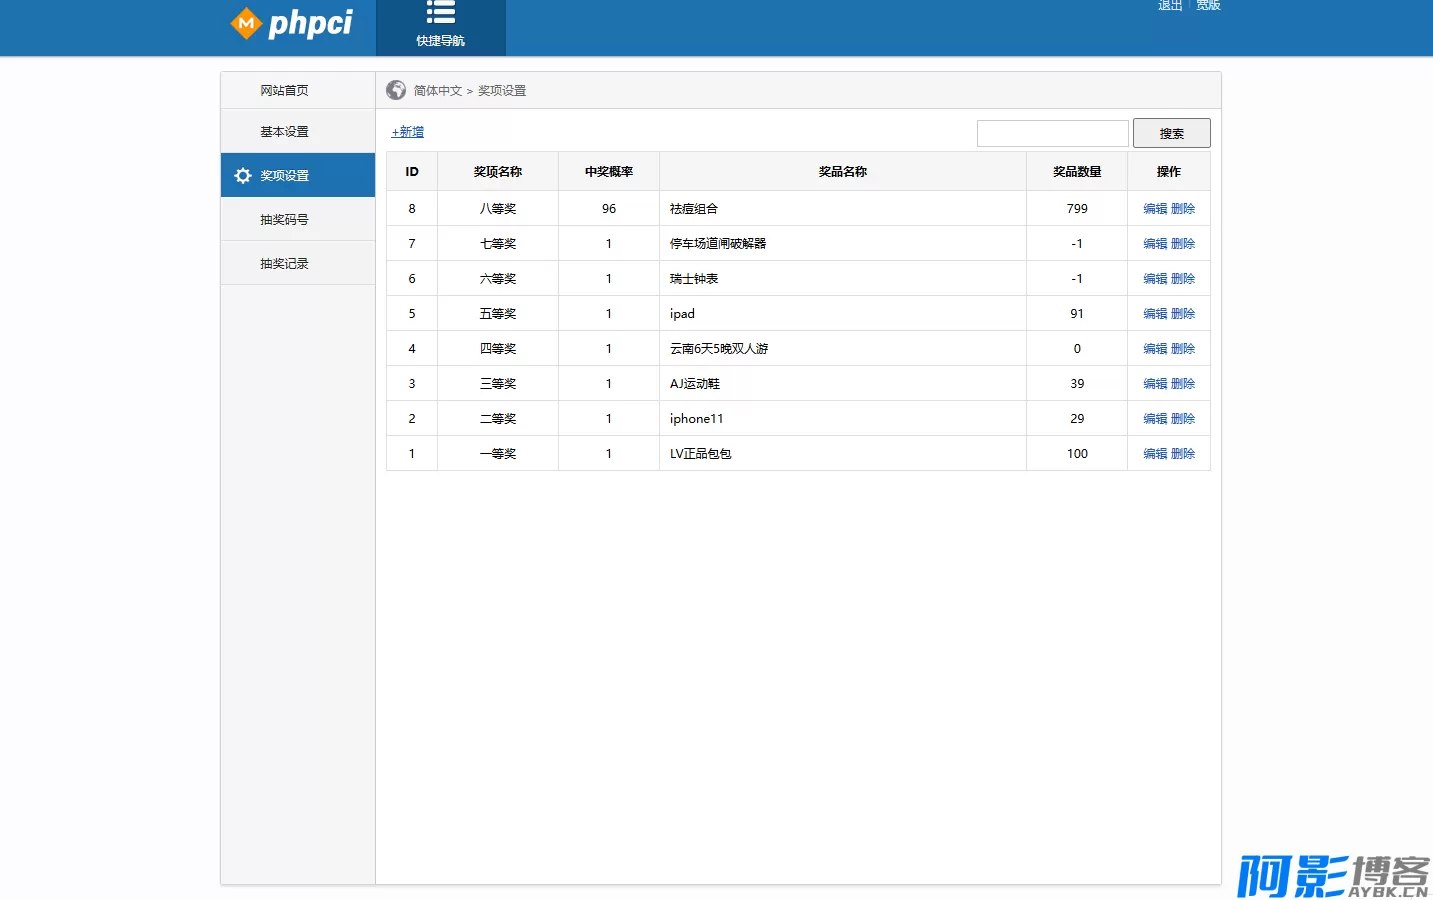Go to 抽奖码号 sidebar item
Screen dimensions: 1433x900
pos(284,220)
